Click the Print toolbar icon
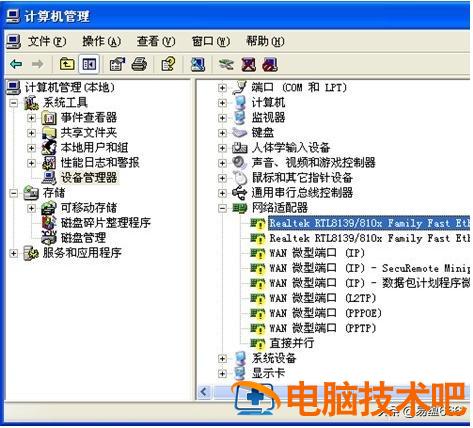Screen dimensions: 473x428 pyautogui.click(x=139, y=64)
